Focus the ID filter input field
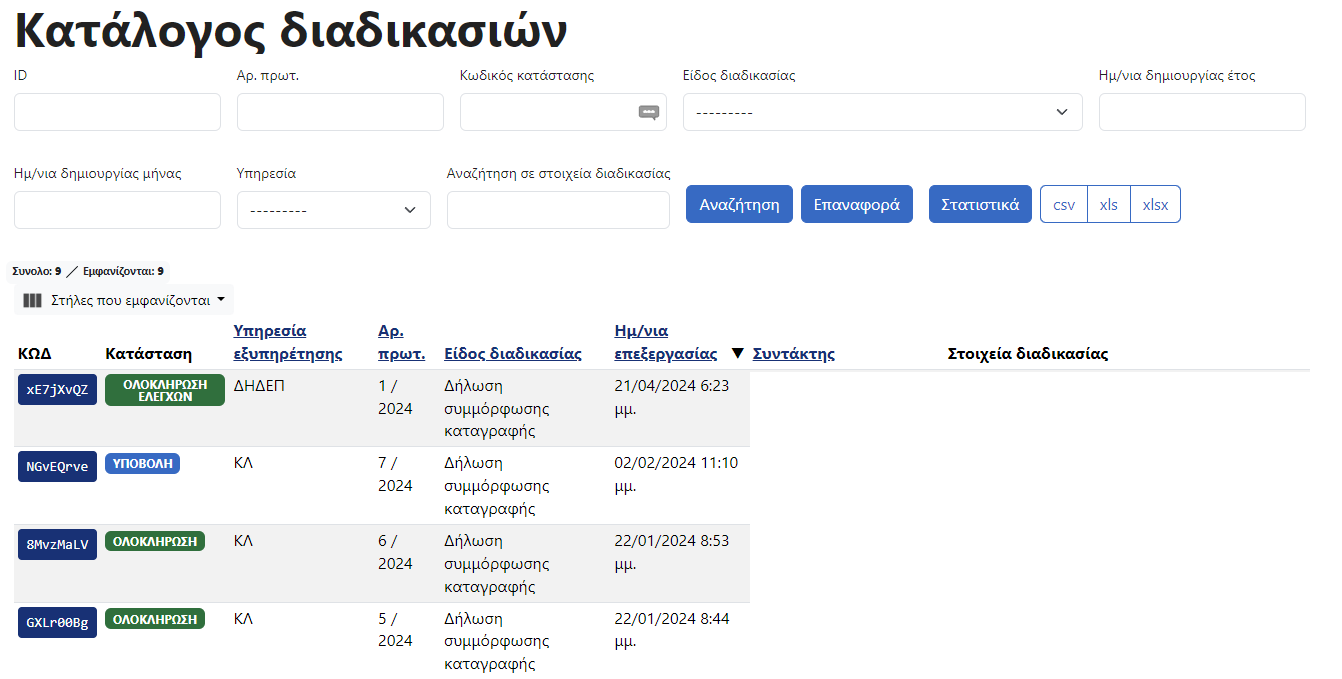Image resolution: width=1342 pixels, height=679 pixels. (117, 112)
